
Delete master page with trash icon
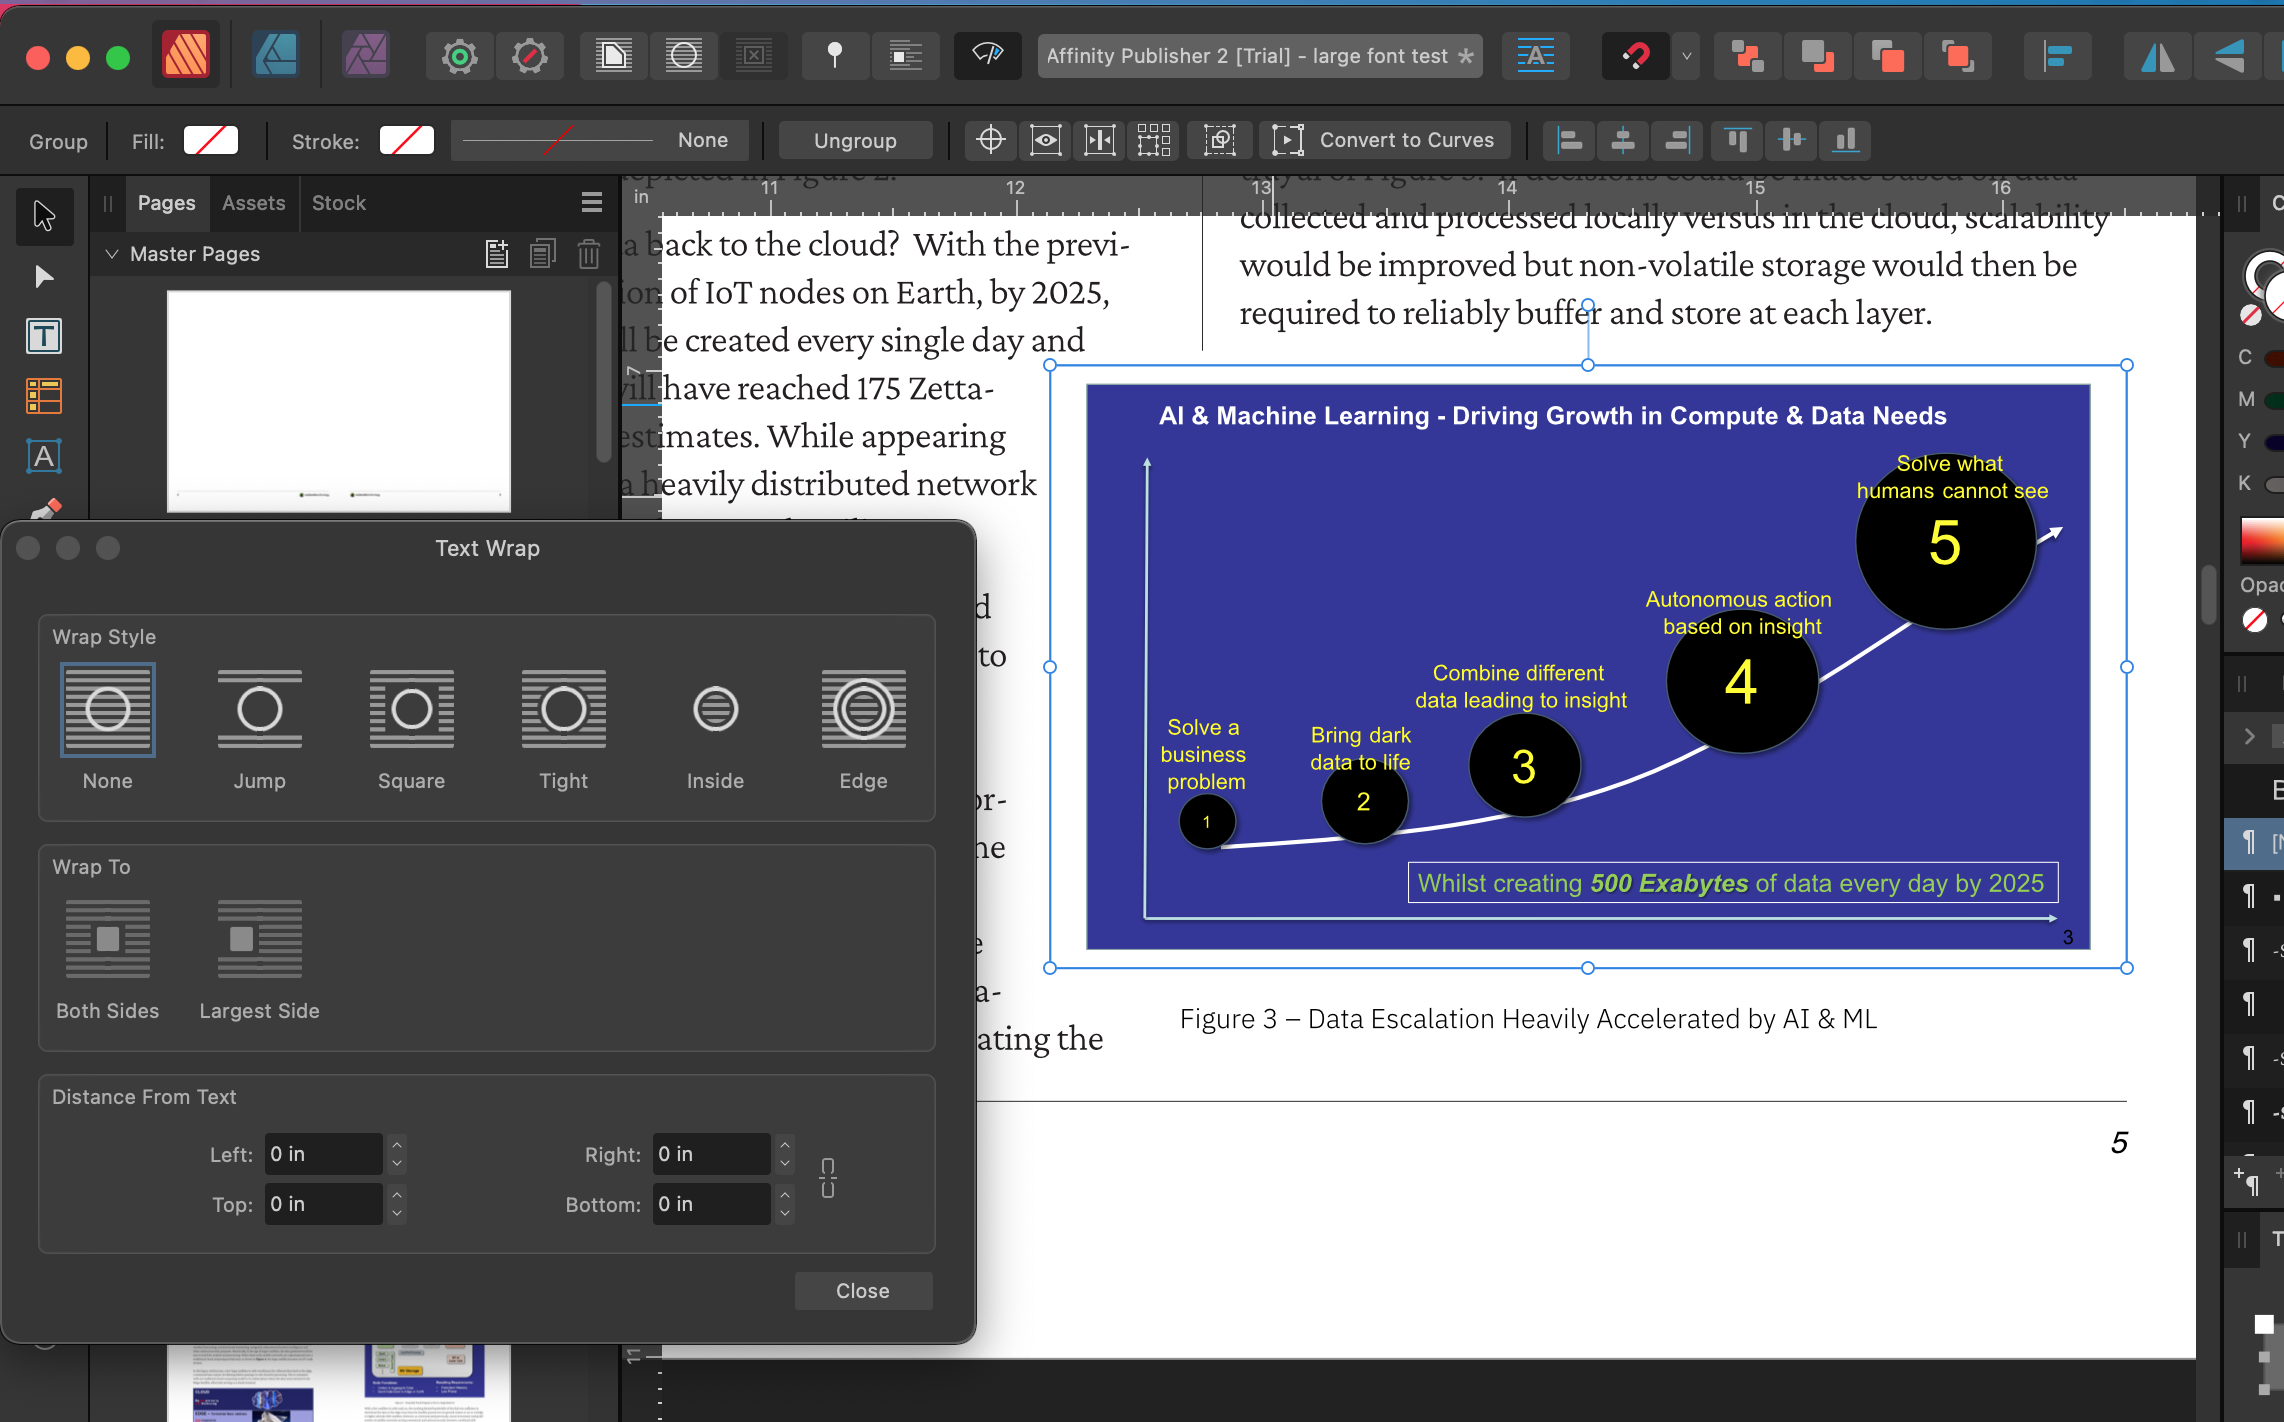click(x=589, y=254)
